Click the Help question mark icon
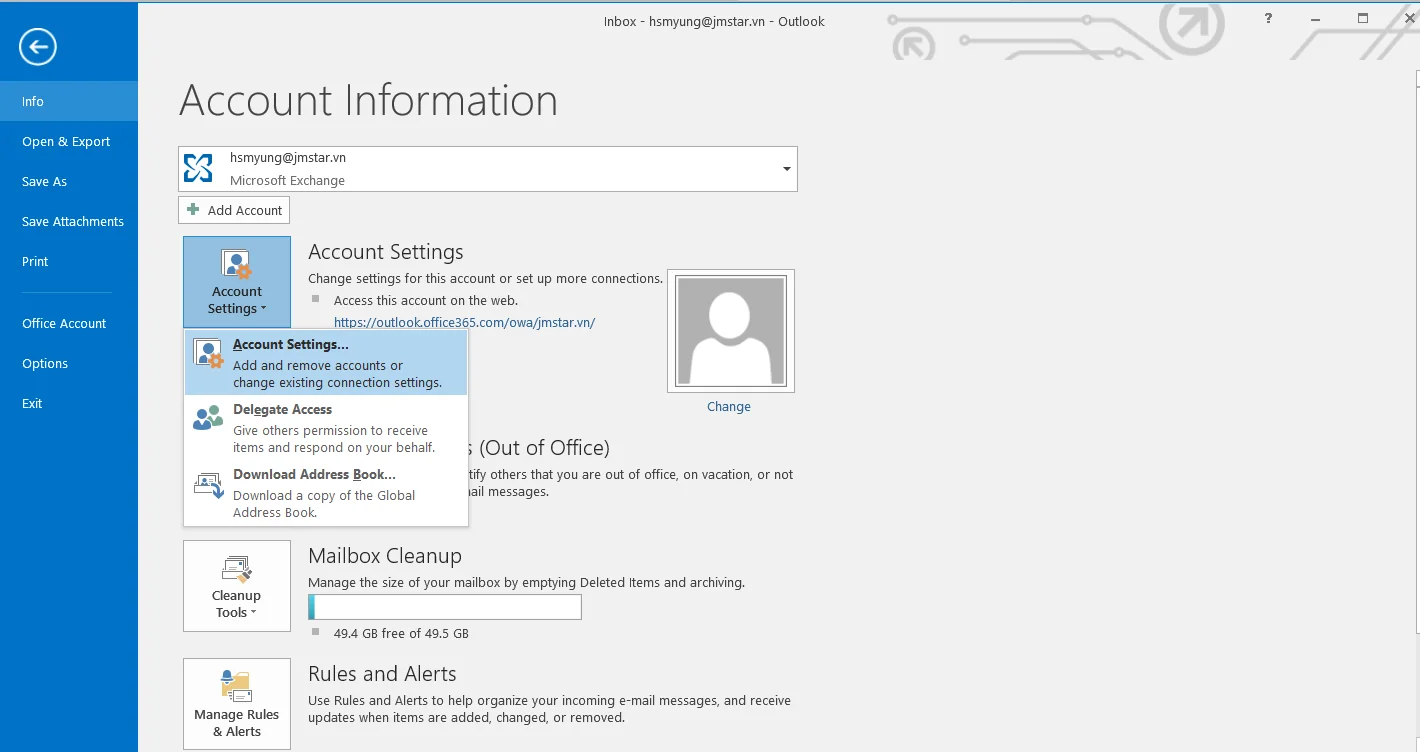The width and height of the screenshot is (1420, 752). 1268,19
